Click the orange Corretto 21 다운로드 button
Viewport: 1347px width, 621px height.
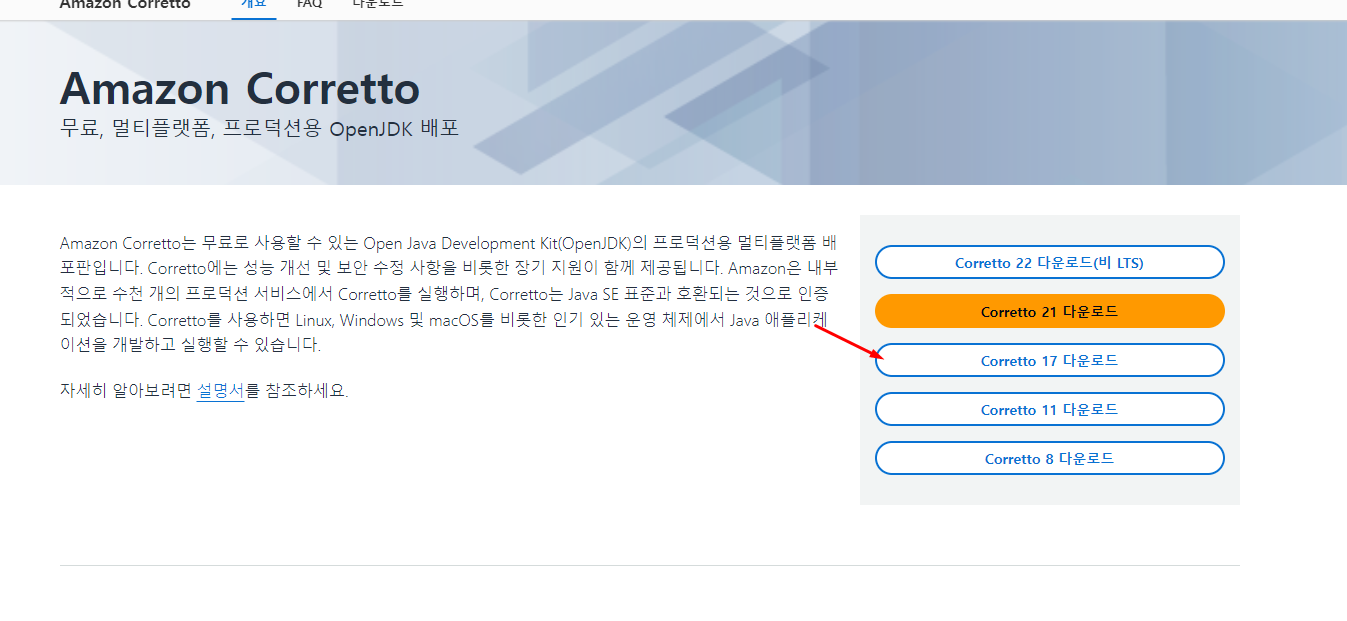(x=1049, y=312)
